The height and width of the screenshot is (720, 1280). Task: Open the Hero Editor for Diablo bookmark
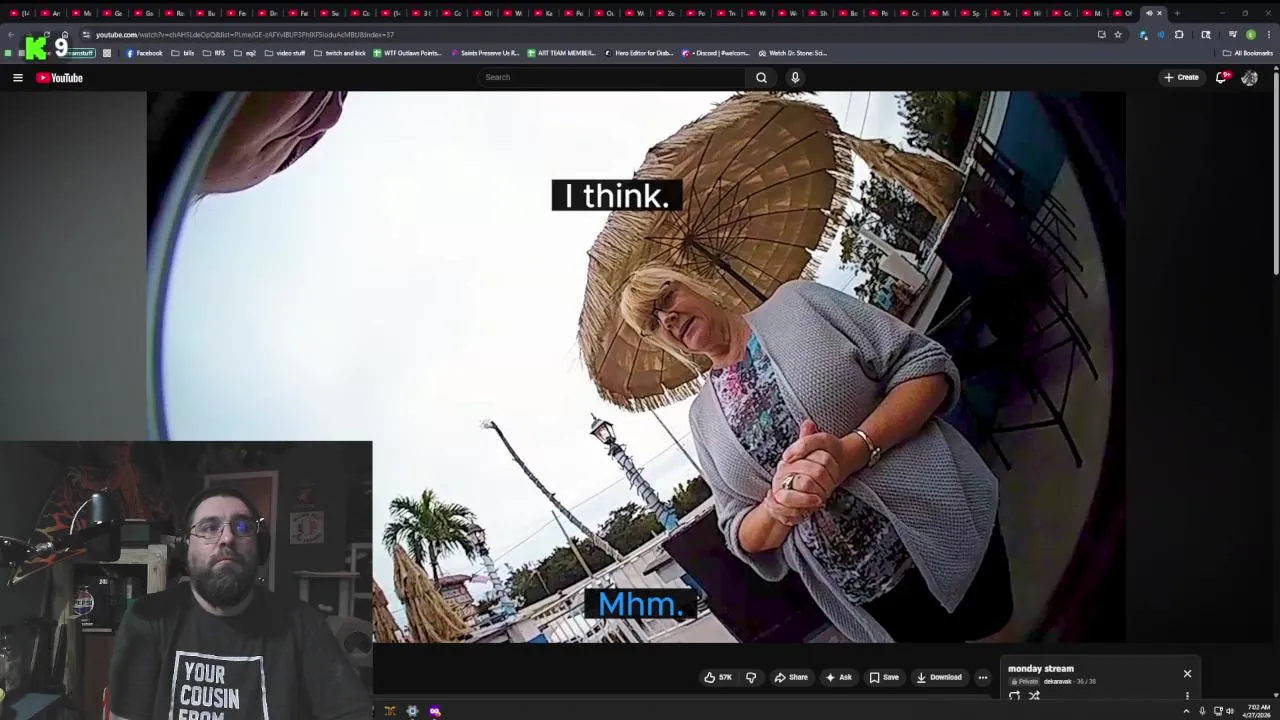pos(639,53)
